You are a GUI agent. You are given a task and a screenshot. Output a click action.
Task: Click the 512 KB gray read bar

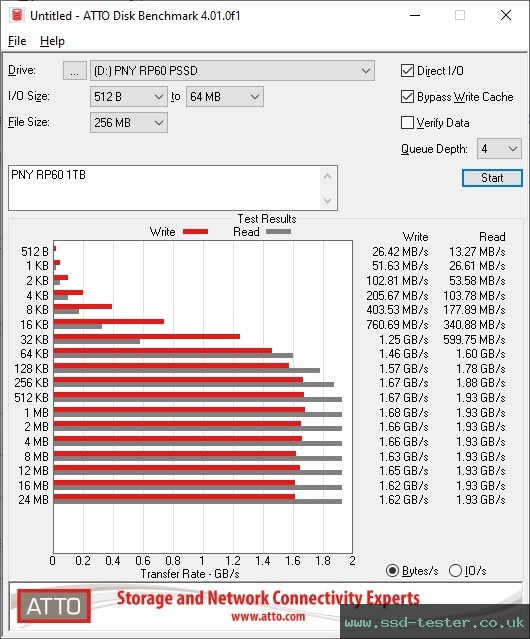(x=198, y=399)
